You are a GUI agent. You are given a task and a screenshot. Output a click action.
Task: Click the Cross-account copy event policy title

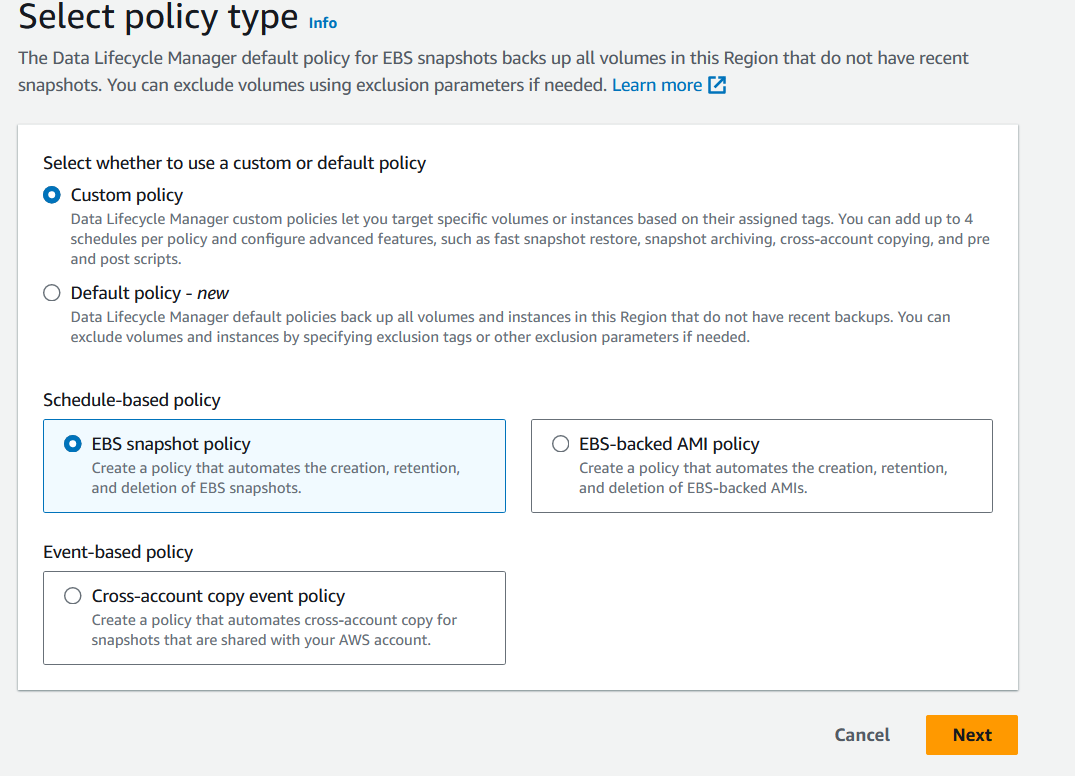click(x=218, y=596)
